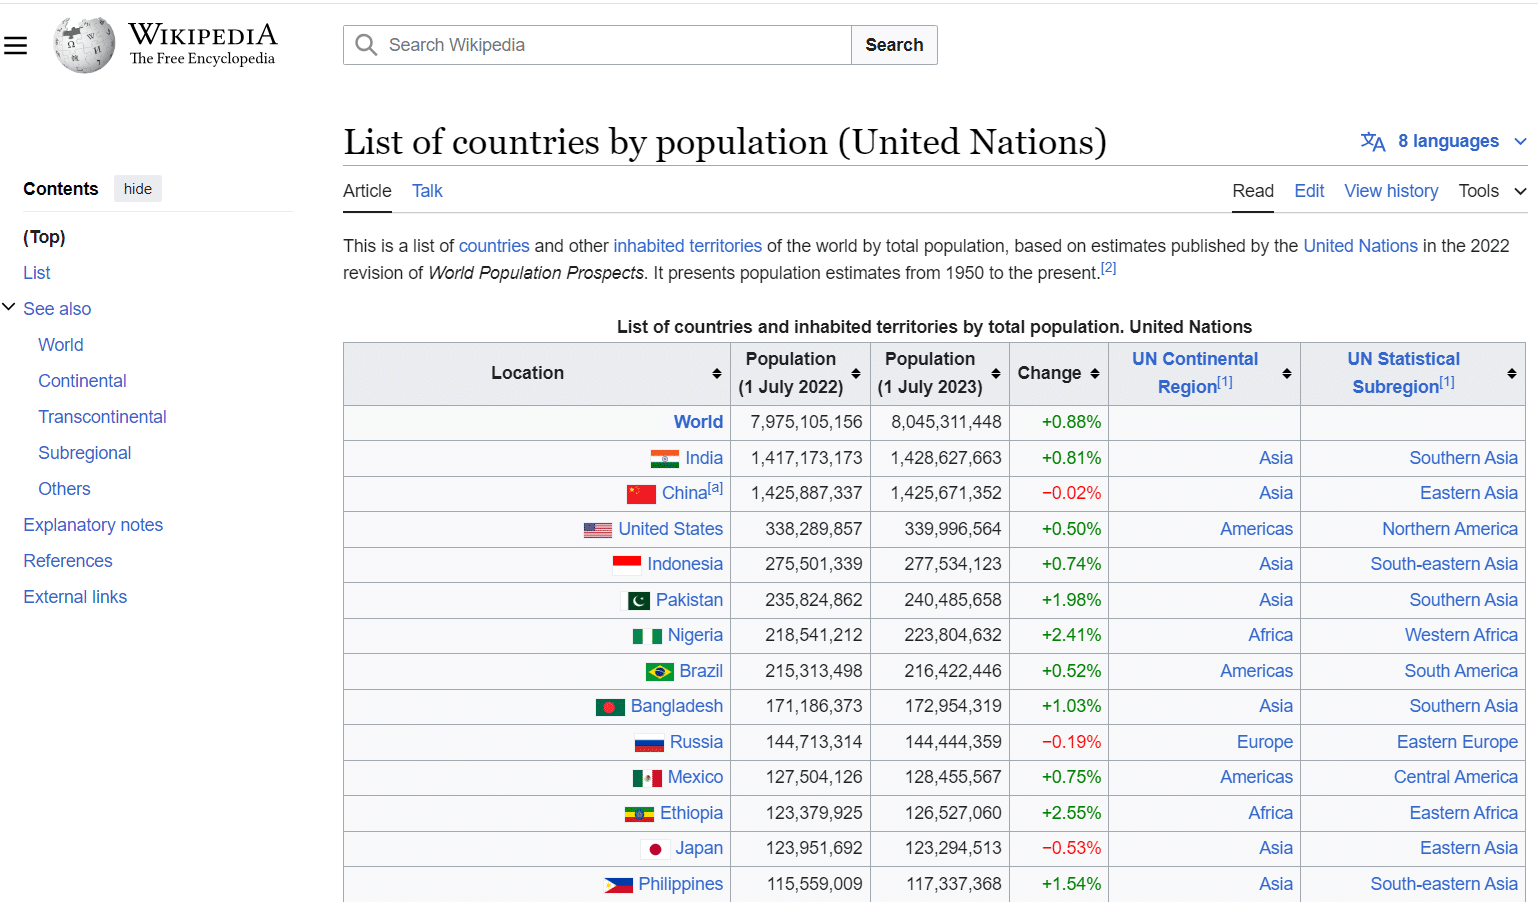
Task: Open the Tools dropdown menu
Action: pyautogui.click(x=1492, y=191)
